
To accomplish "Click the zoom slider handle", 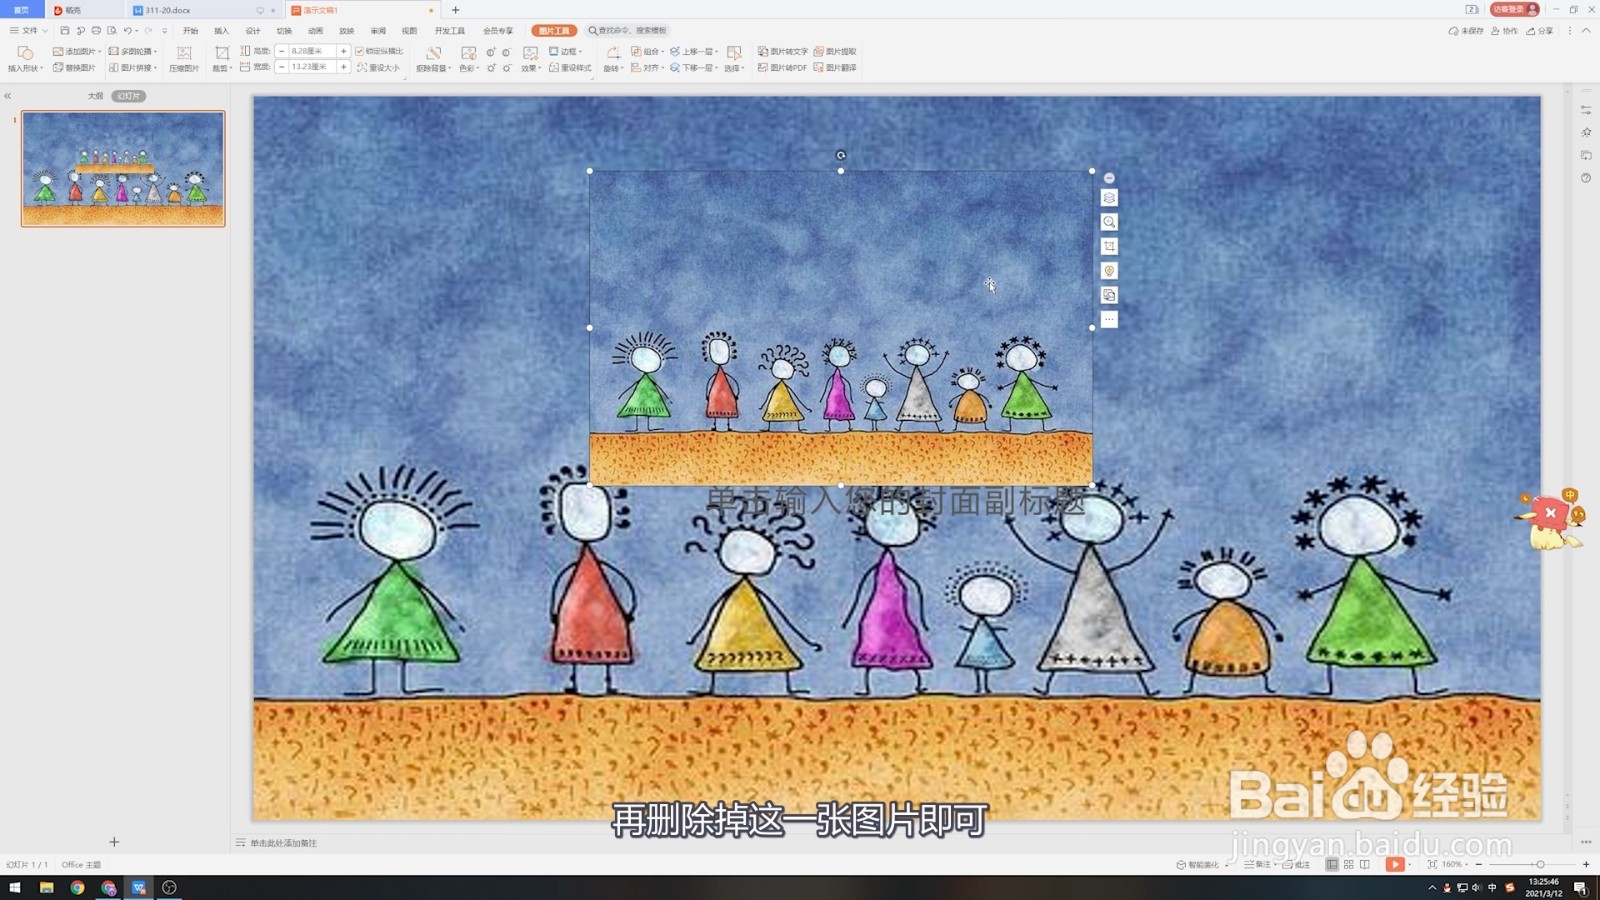I will (x=1540, y=864).
